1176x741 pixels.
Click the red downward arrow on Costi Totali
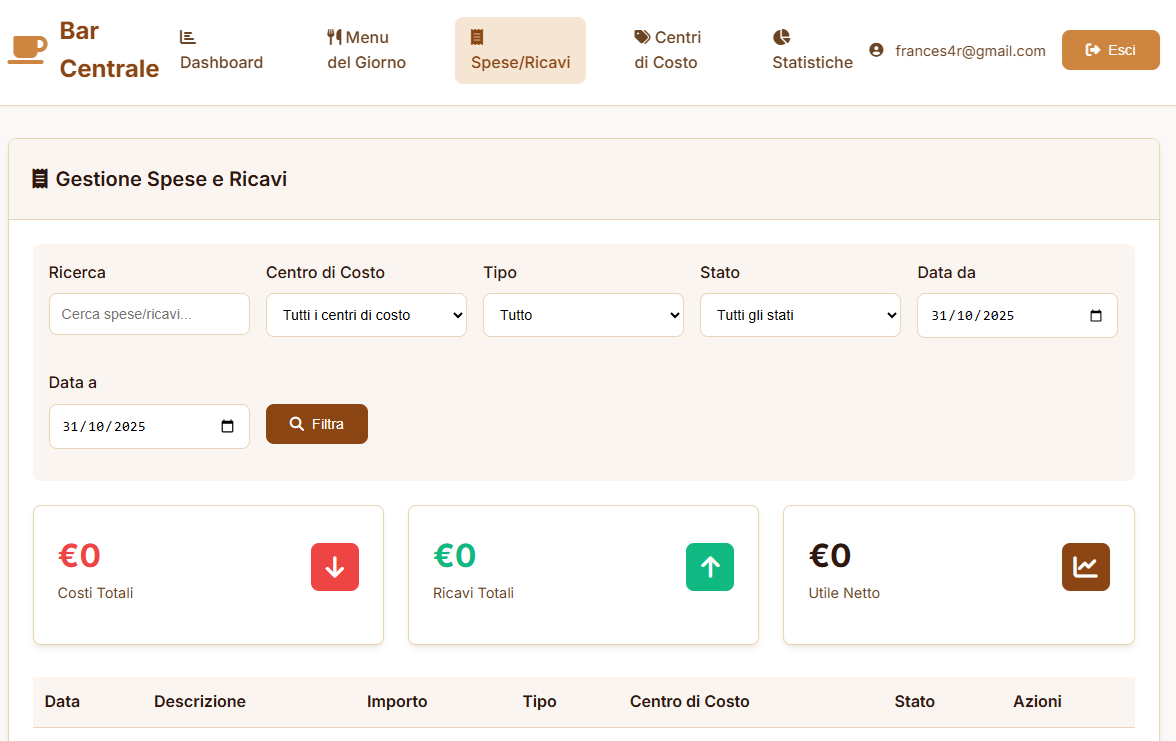[335, 566]
